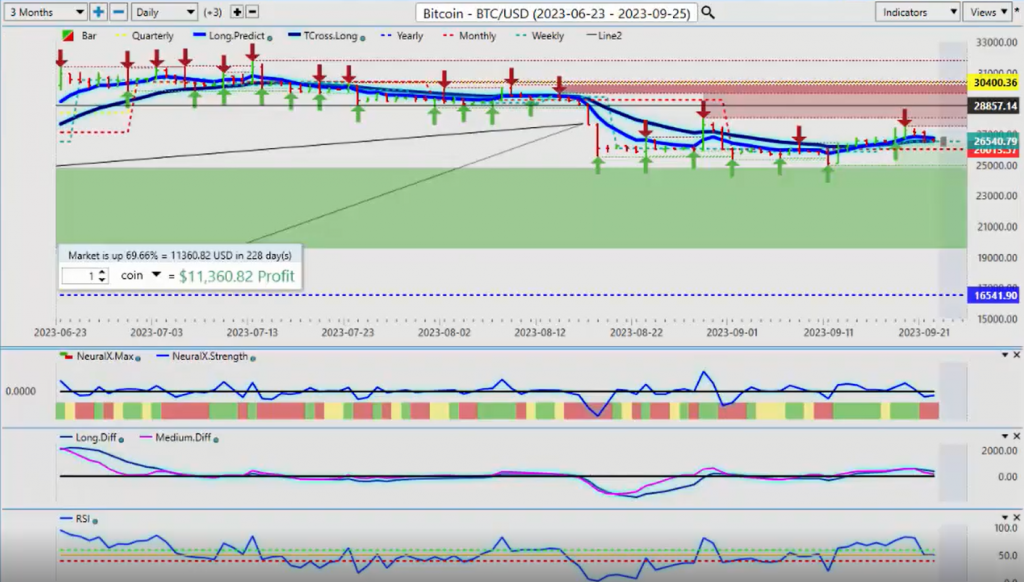Image resolution: width=1024 pixels, height=582 pixels.
Task: Click the 2023-07-23 date axis label
Action: [x=348, y=332]
